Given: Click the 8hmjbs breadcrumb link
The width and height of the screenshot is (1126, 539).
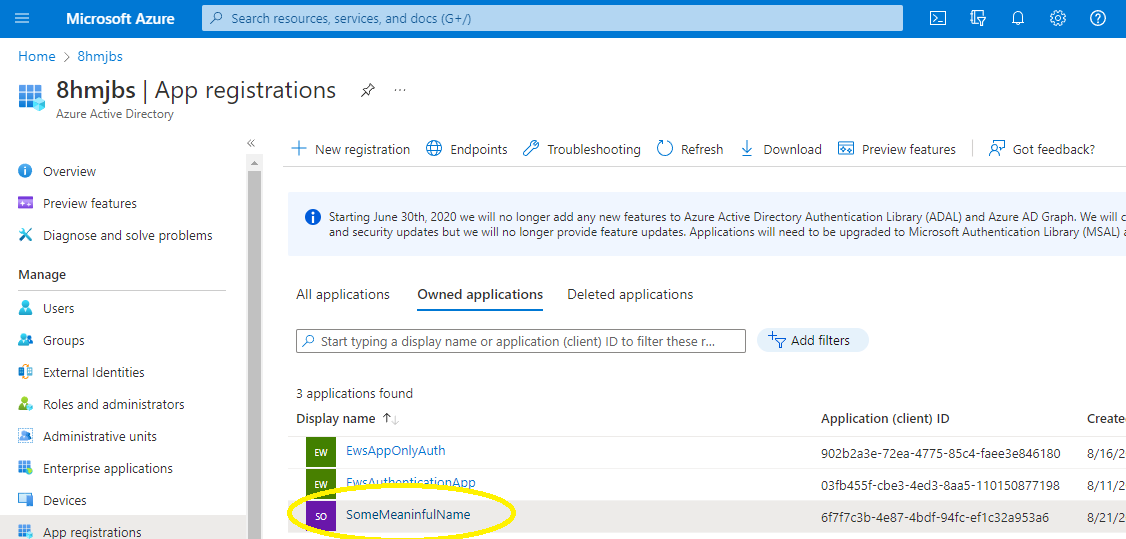Looking at the screenshot, I should [x=100, y=57].
